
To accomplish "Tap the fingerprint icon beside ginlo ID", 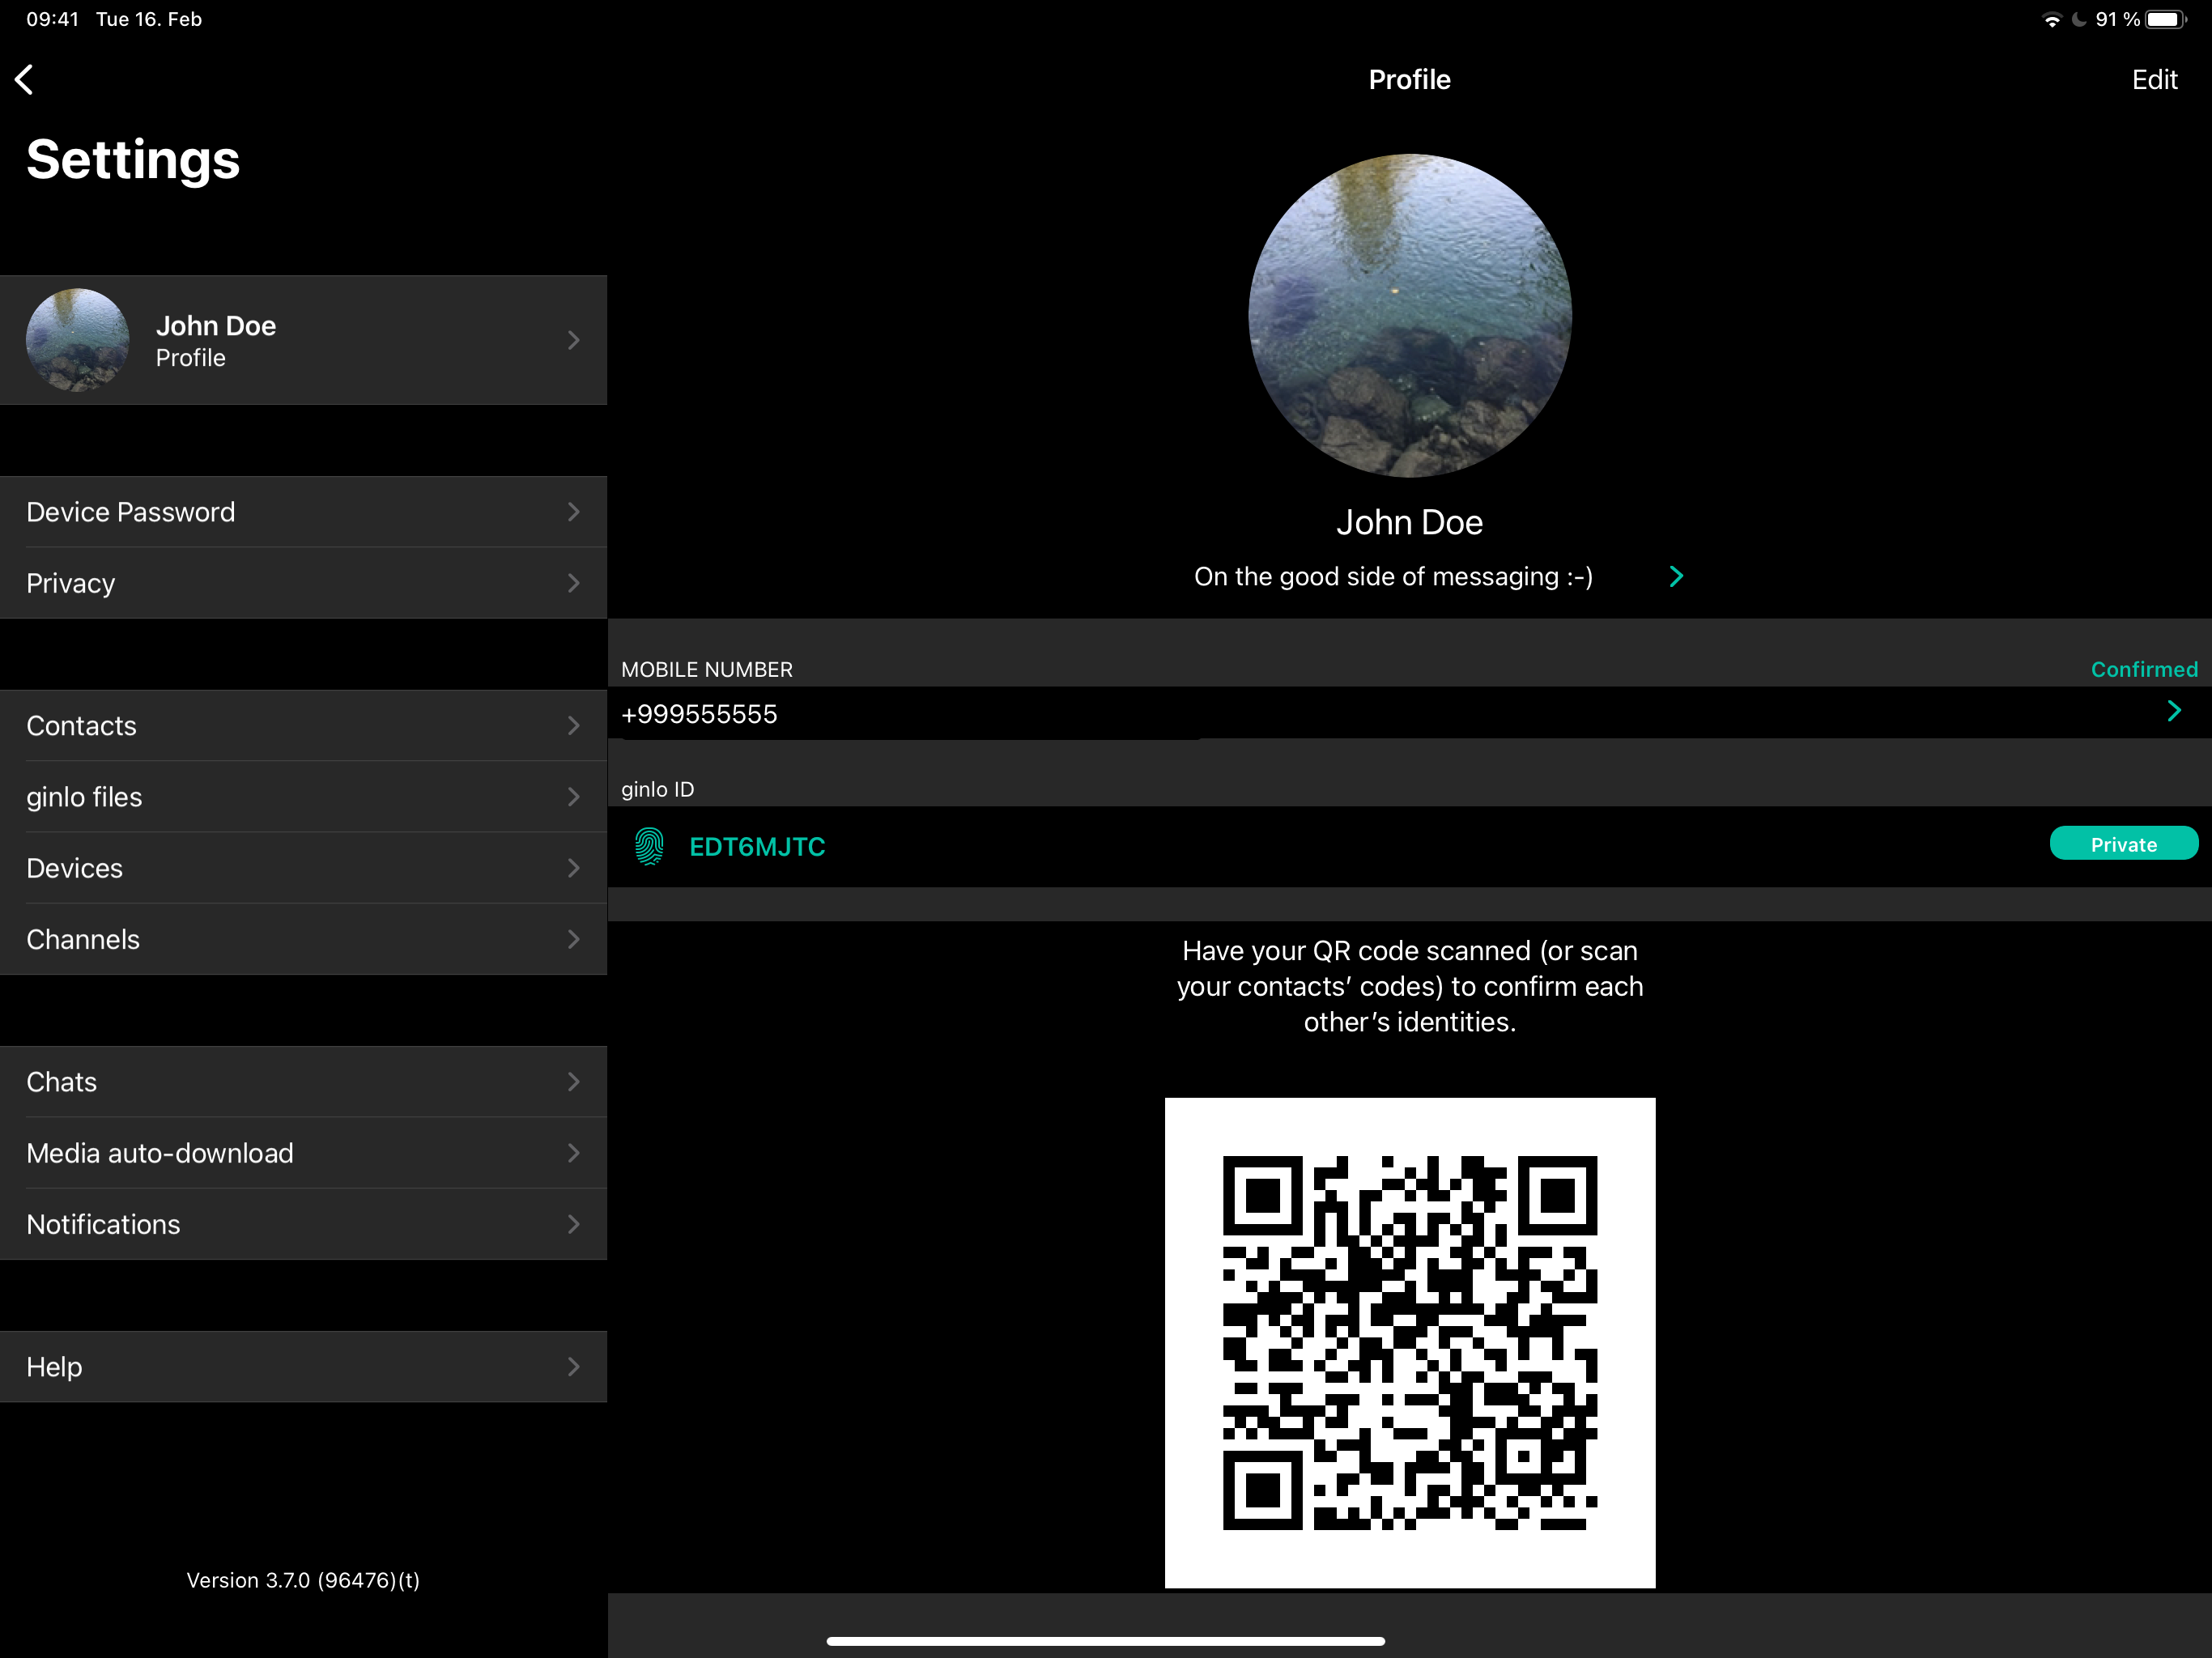I will click(649, 846).
